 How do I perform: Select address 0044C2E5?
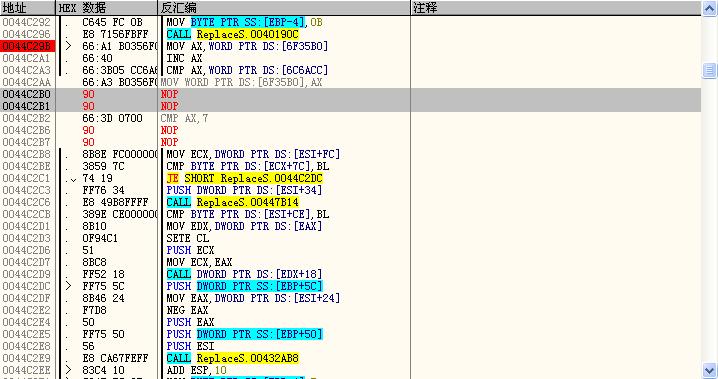point(27,334)
